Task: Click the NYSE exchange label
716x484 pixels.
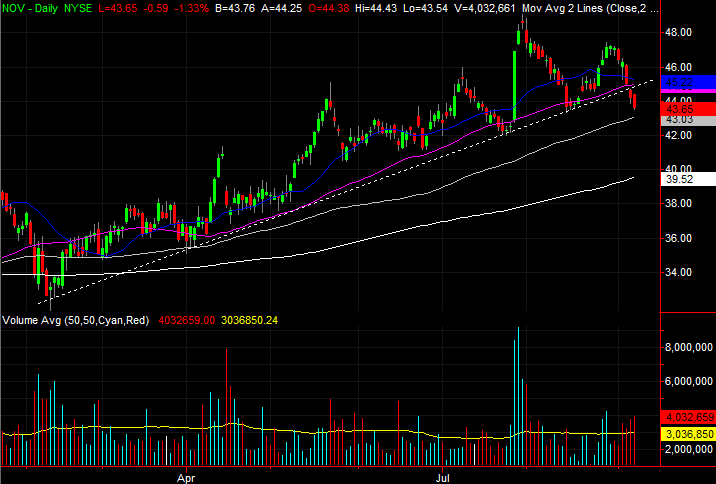Action: pos(78,8)
